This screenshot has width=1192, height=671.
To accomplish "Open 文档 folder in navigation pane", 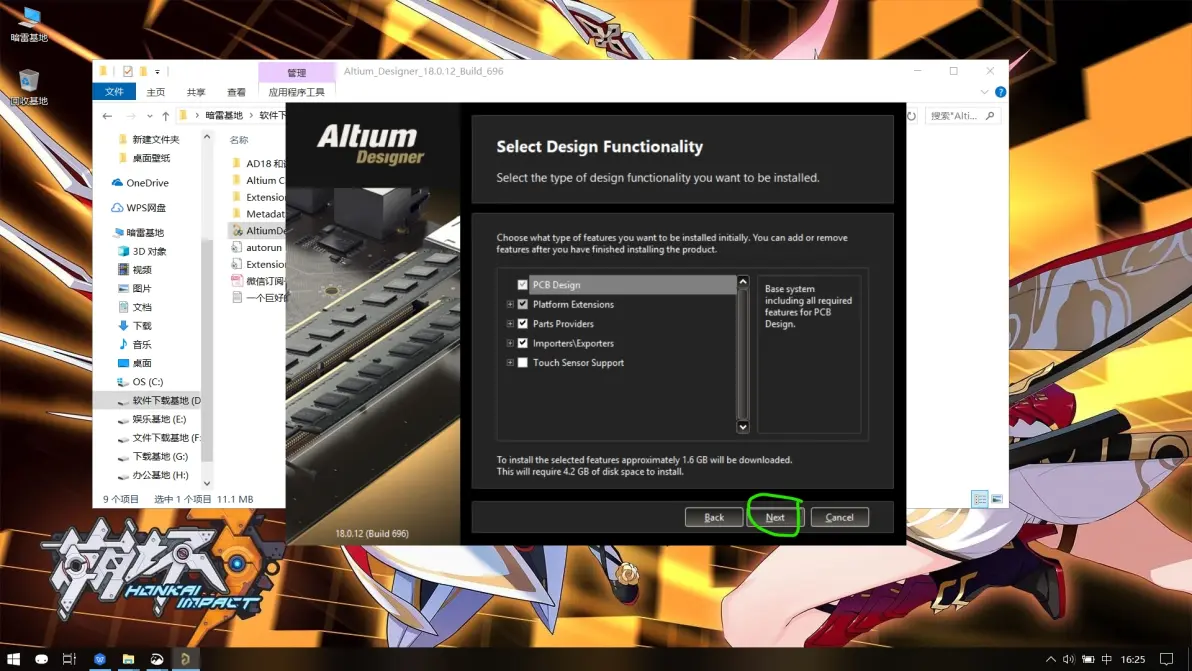I will pos(135,307).
